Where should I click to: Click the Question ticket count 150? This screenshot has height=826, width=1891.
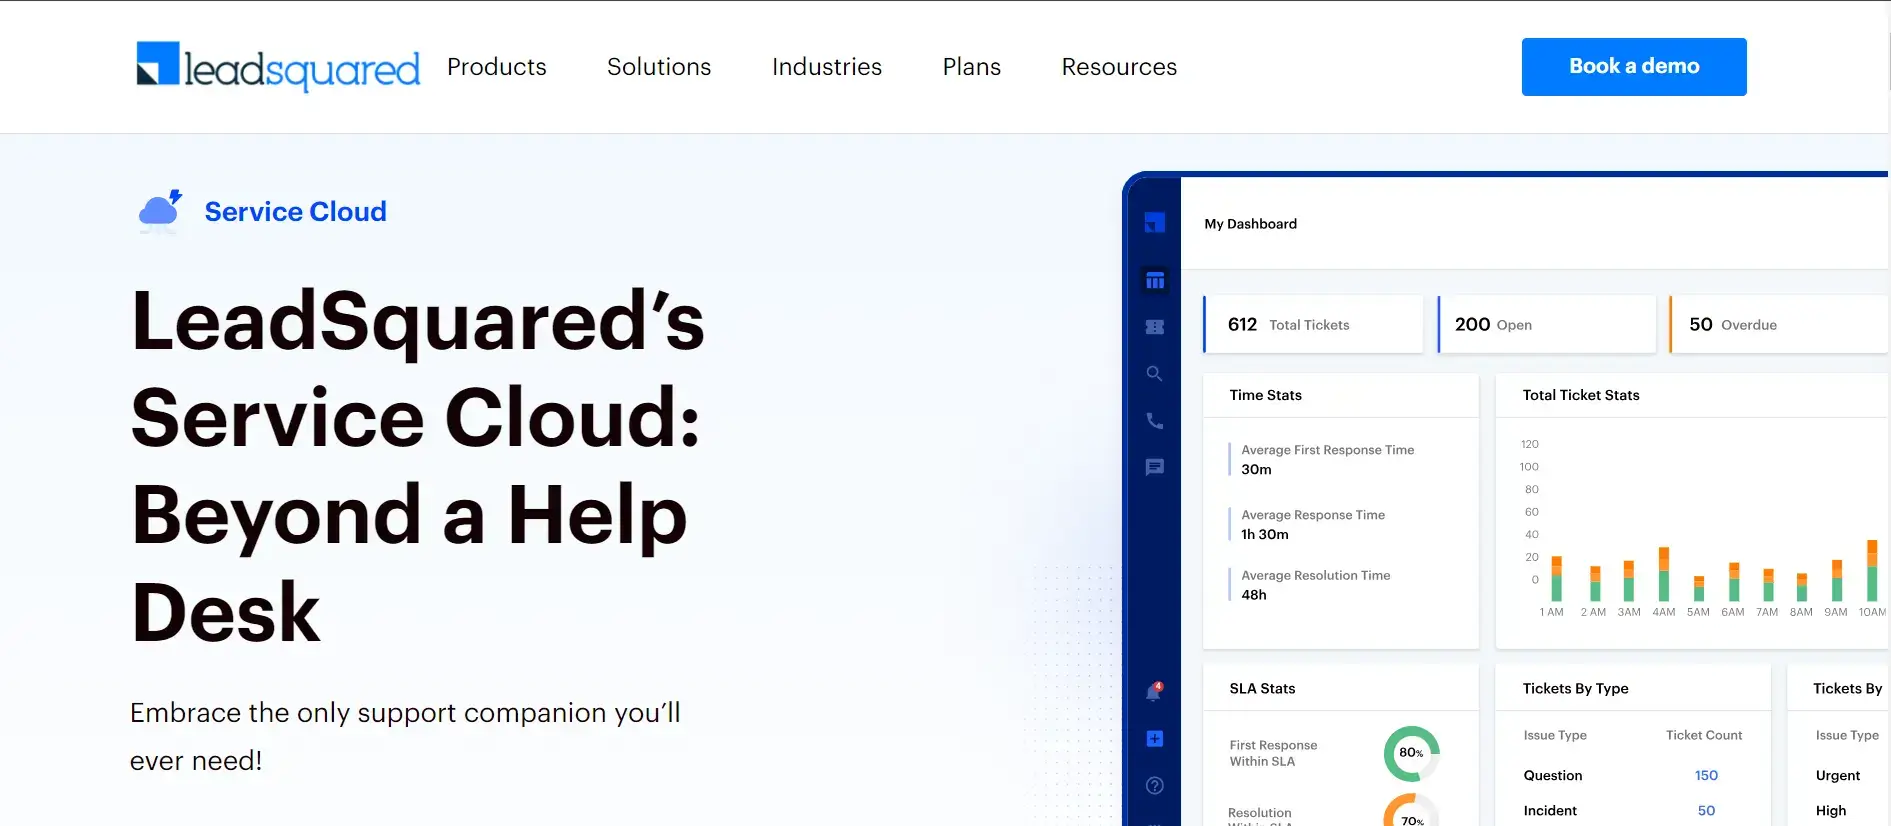click(x=1706, y=775)
